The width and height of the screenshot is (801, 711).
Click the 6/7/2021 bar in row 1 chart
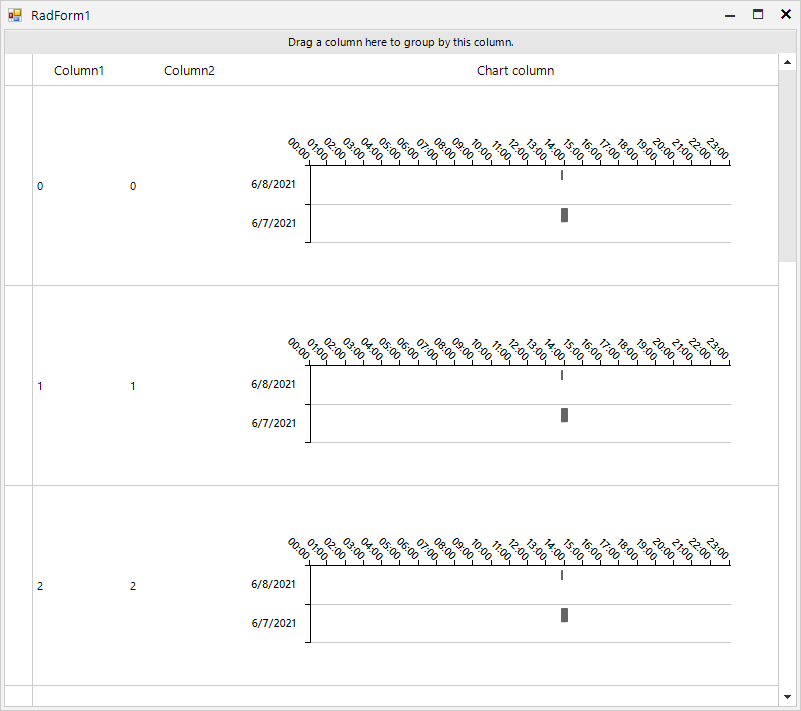pos(564,415)
